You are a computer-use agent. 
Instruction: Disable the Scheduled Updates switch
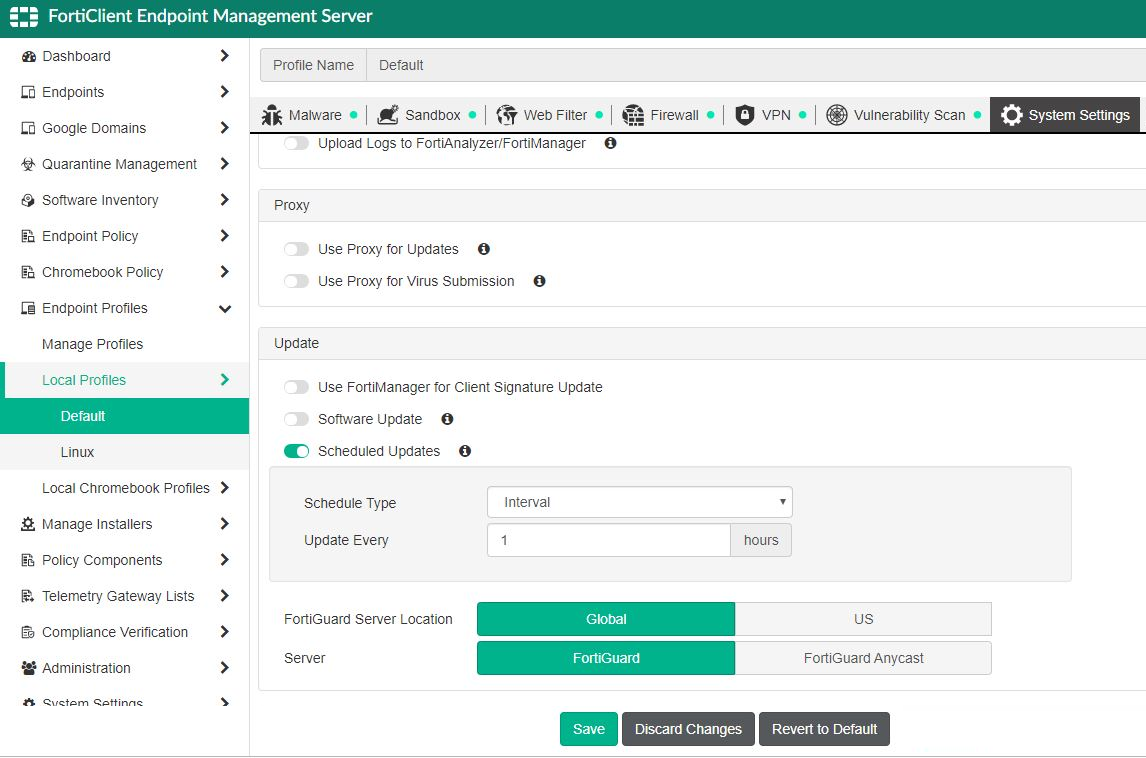pyautogui.click(x=297, y=451)
